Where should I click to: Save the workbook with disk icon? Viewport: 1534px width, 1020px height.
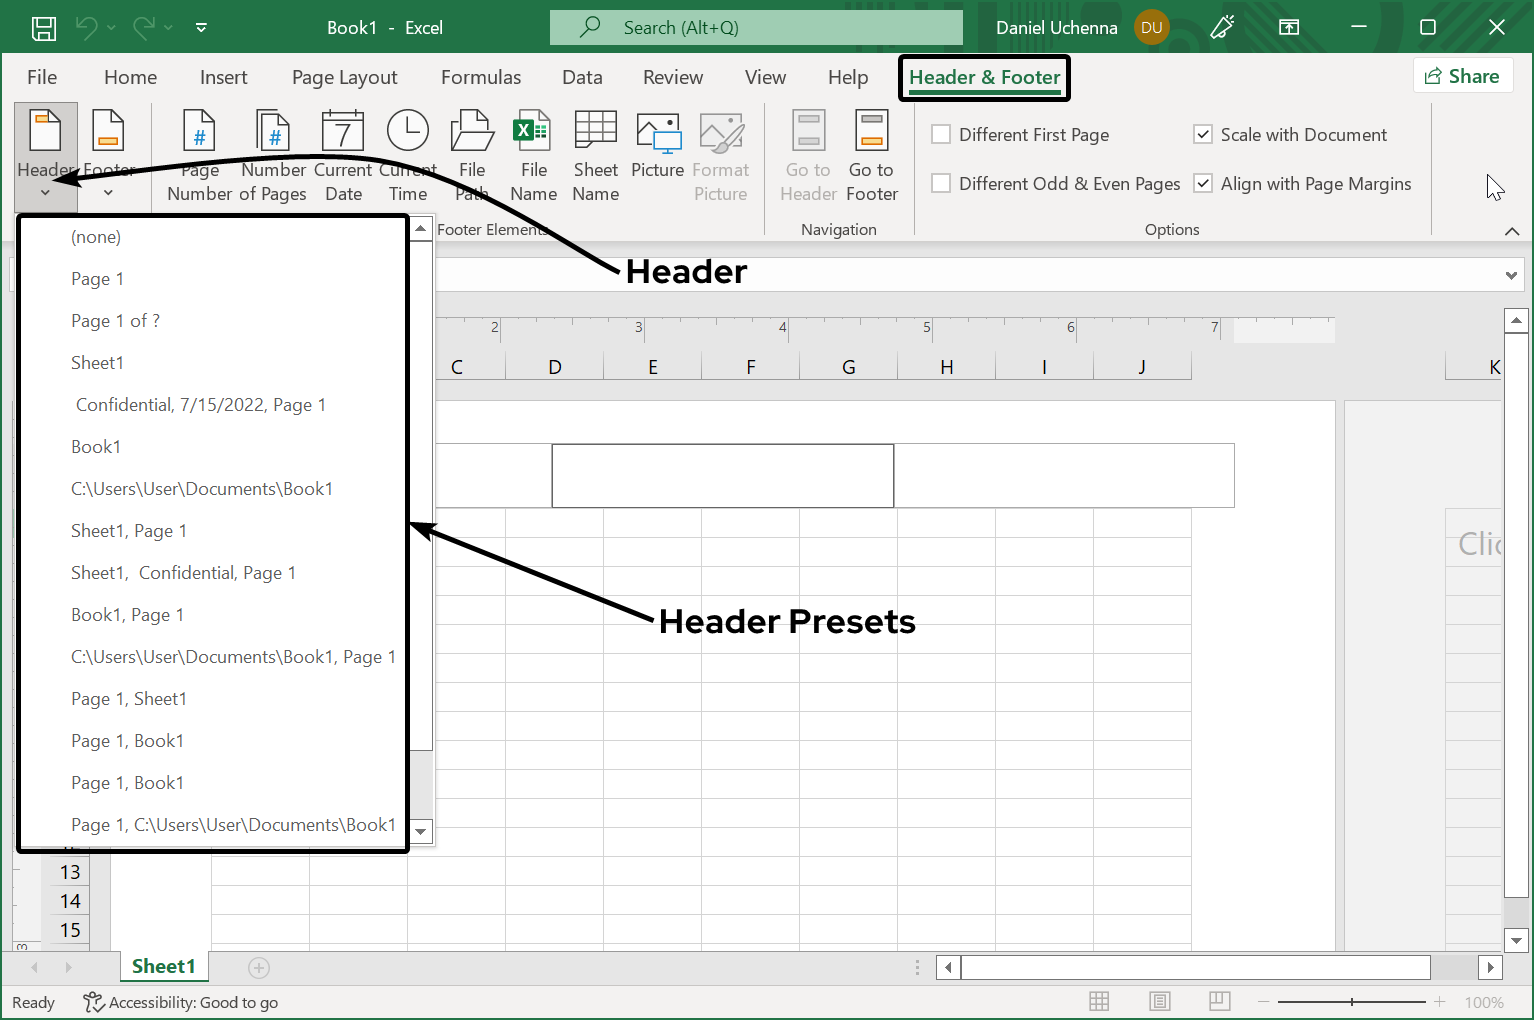[44, 28]
